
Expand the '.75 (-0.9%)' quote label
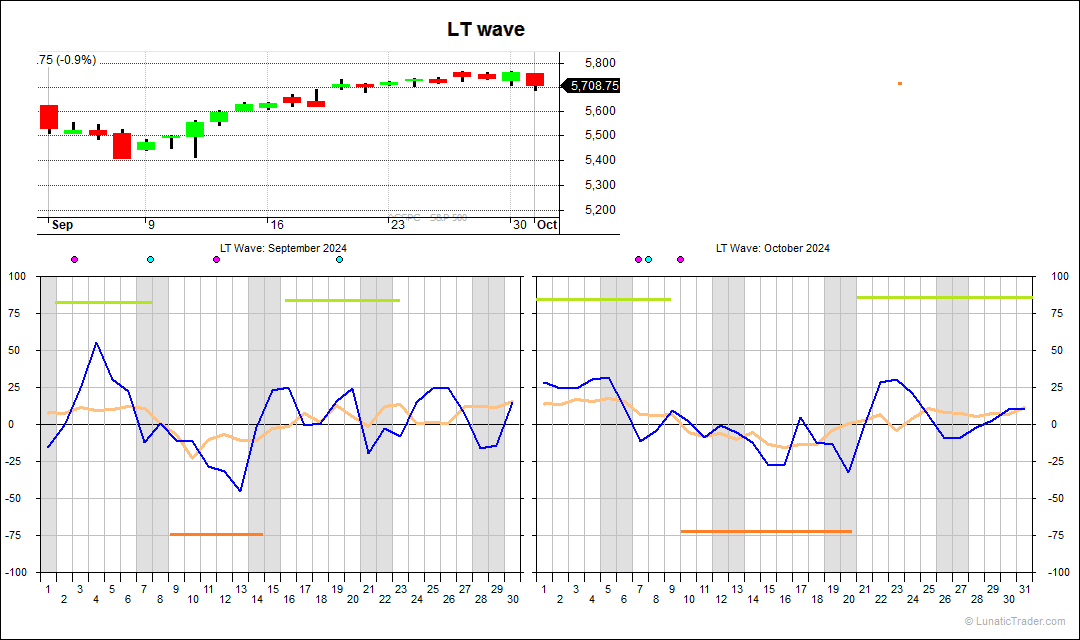click(66, 60)
